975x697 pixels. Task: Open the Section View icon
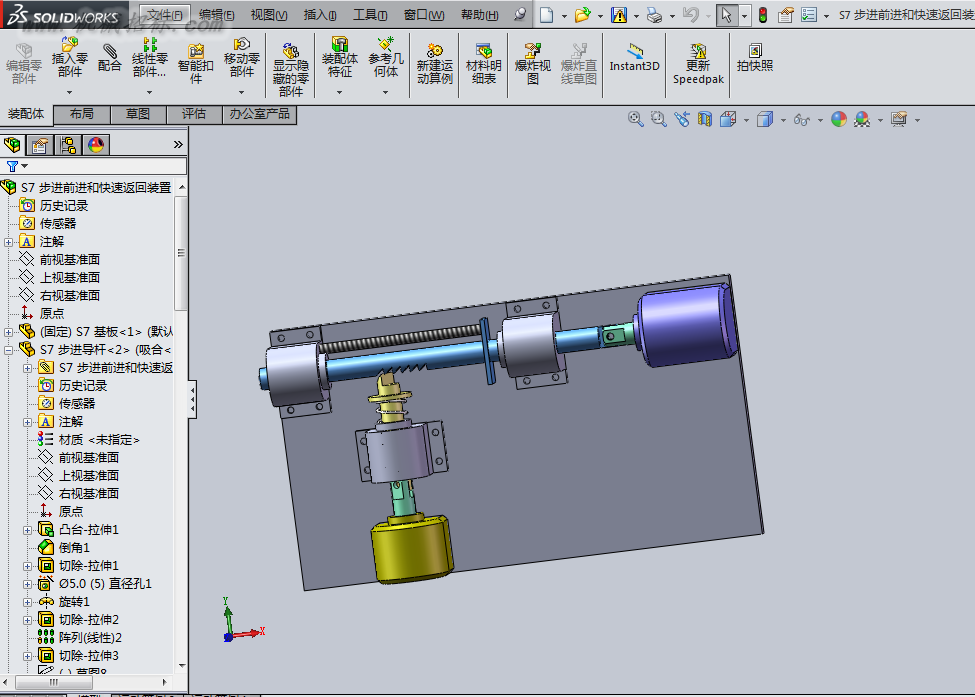coord(705,119)
